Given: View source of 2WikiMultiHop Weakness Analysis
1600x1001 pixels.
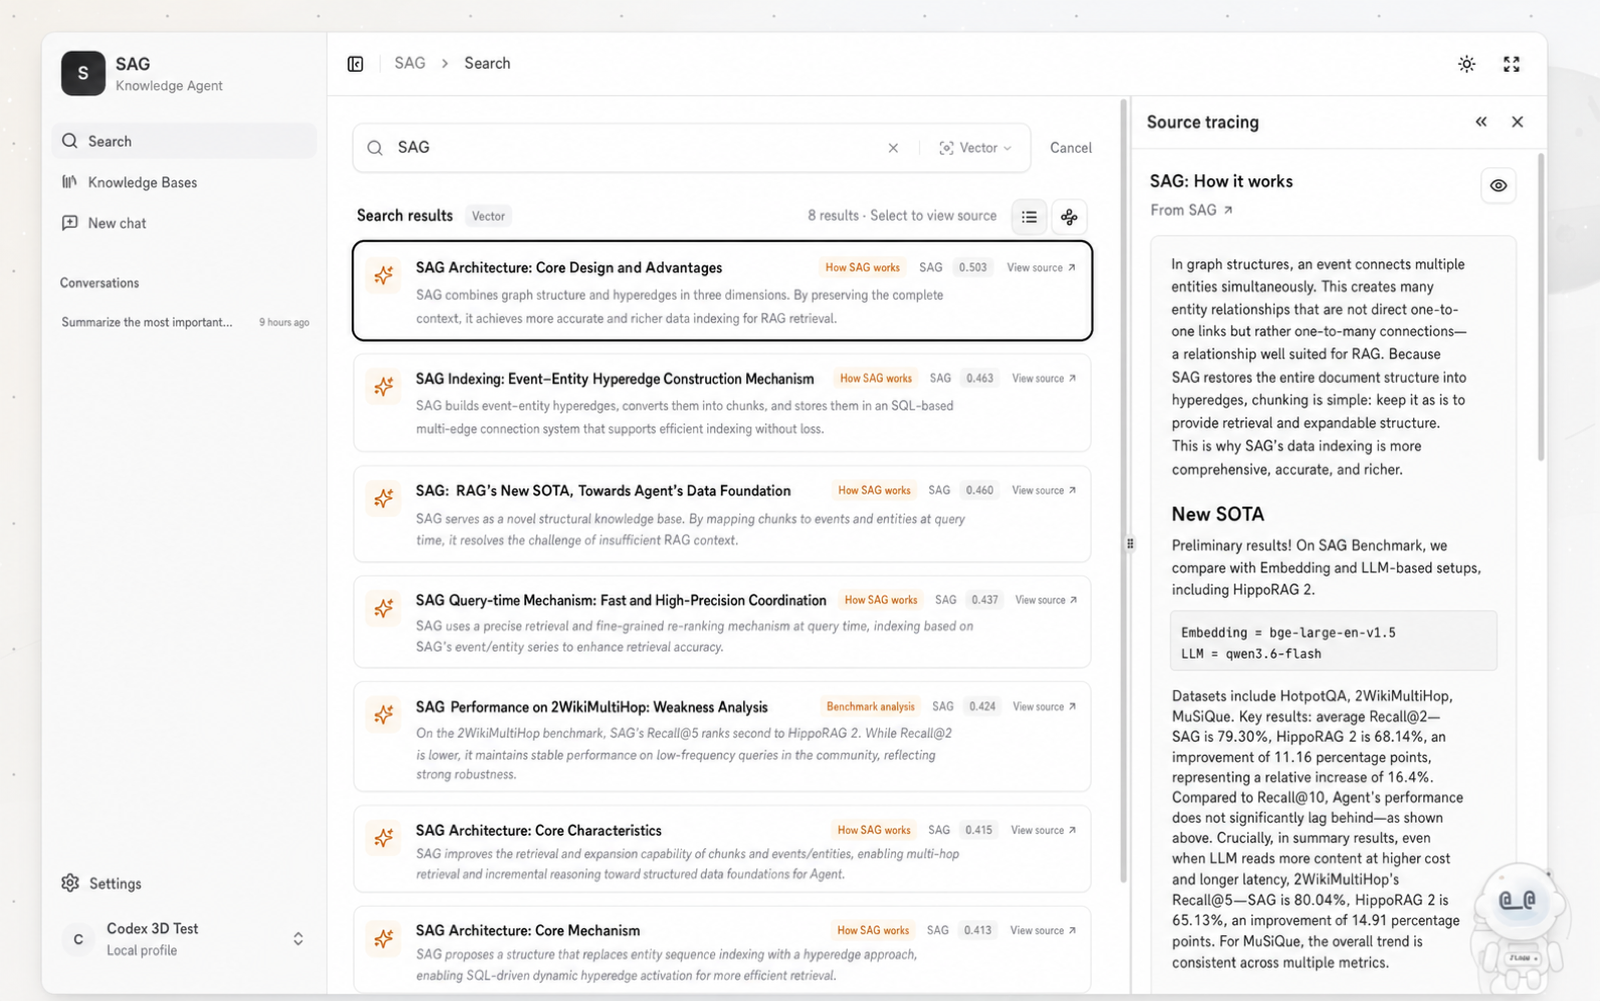Looking at the screenshot, I should [x=1044, y=707].
